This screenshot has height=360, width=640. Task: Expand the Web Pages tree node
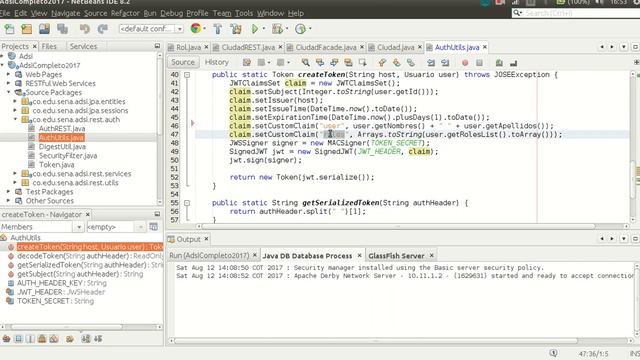[x=8, y=74]
